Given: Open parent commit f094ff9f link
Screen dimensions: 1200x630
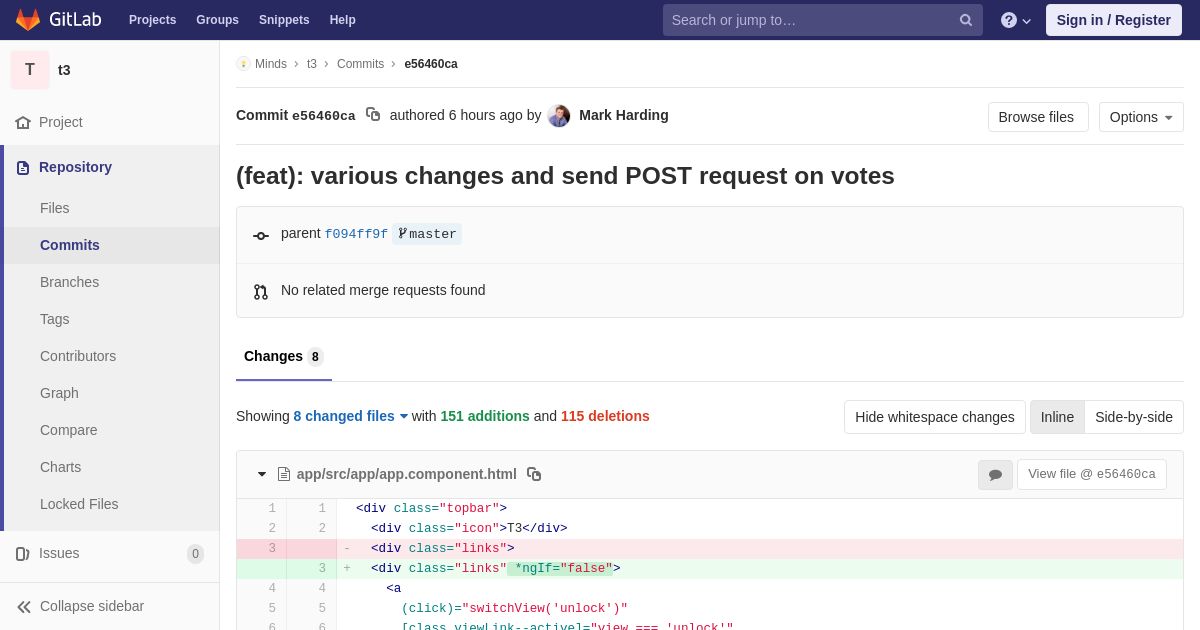Looking at the screenshot, I should [x=356, y=234].
